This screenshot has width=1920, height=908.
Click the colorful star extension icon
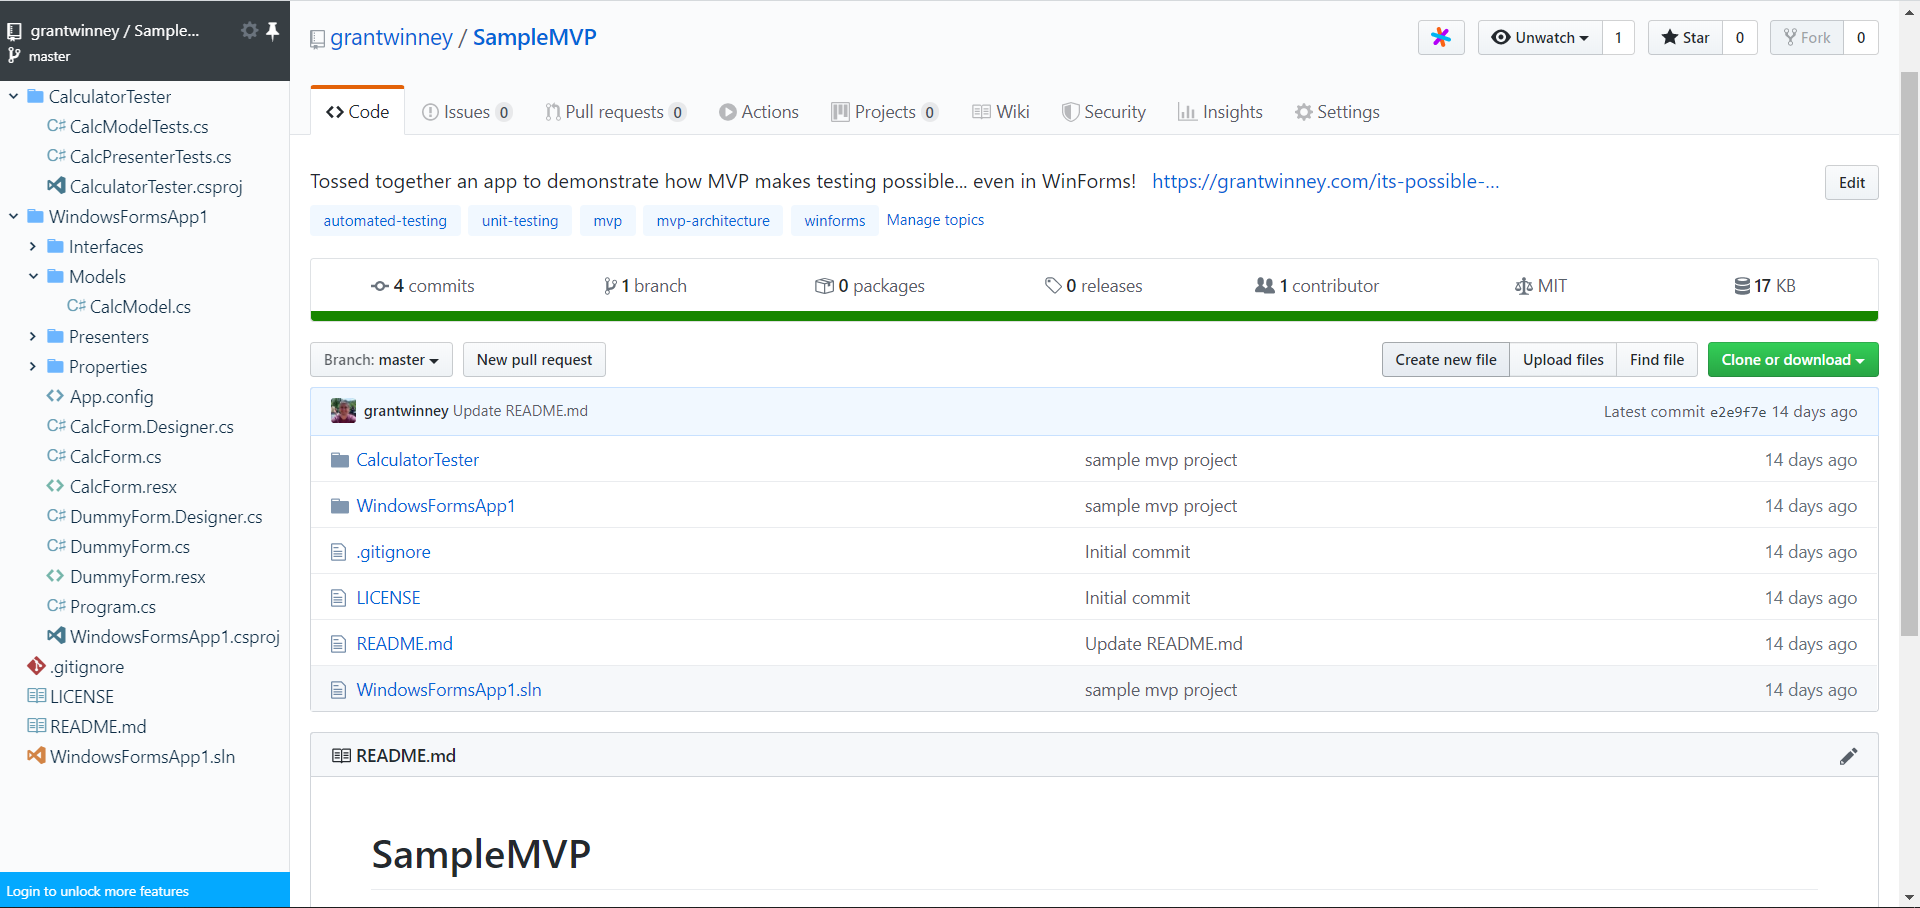1440,38
